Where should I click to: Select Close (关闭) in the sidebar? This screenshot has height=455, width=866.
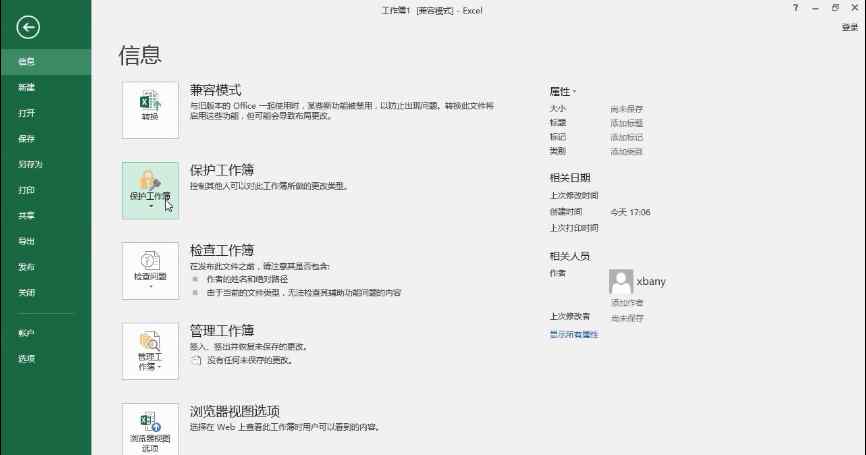click(46, 292)
